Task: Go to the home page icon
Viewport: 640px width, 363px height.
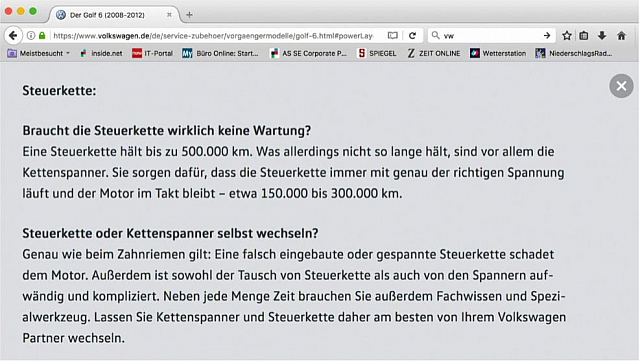Action: (621, 36)
